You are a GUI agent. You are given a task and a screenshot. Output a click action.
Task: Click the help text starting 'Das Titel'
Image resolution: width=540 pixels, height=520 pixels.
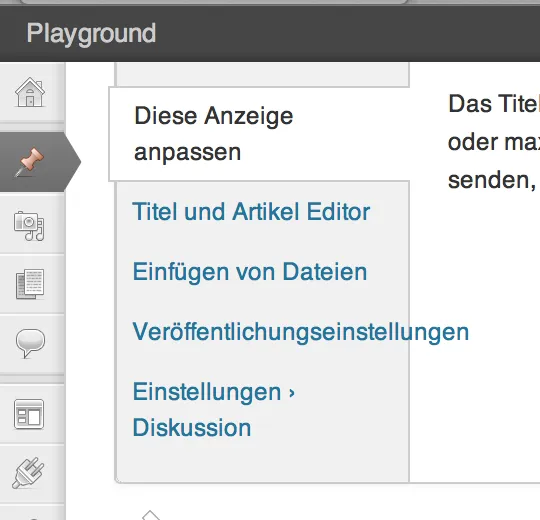pos(494,142)
